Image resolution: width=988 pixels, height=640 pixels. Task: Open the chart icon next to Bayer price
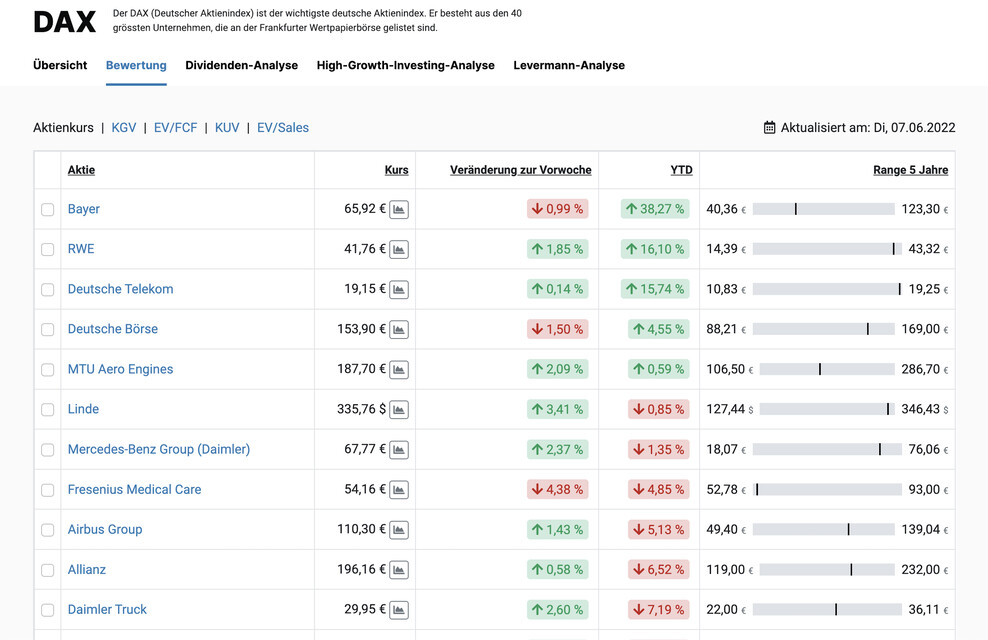tap(399, 210)
